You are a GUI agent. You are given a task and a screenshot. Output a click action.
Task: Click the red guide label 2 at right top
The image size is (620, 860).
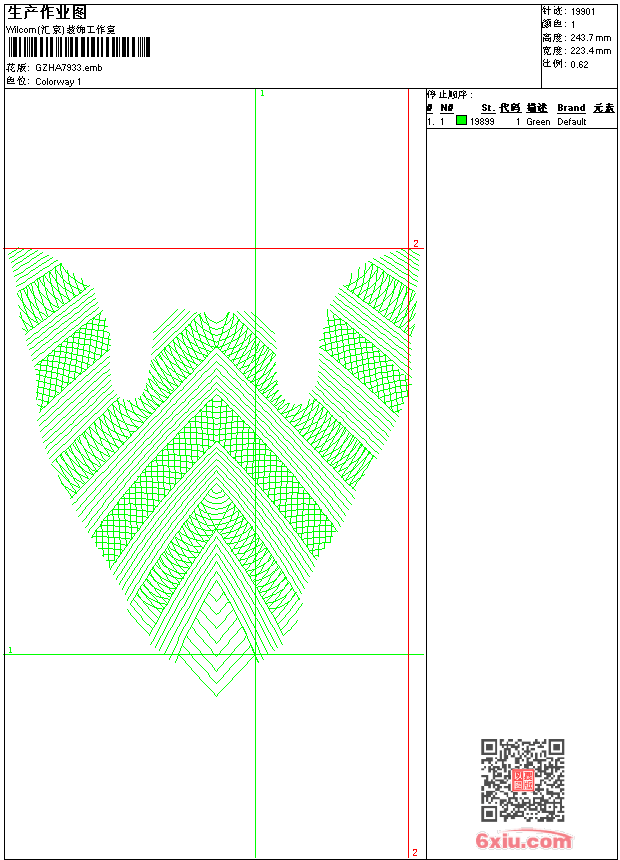(416, 244)
